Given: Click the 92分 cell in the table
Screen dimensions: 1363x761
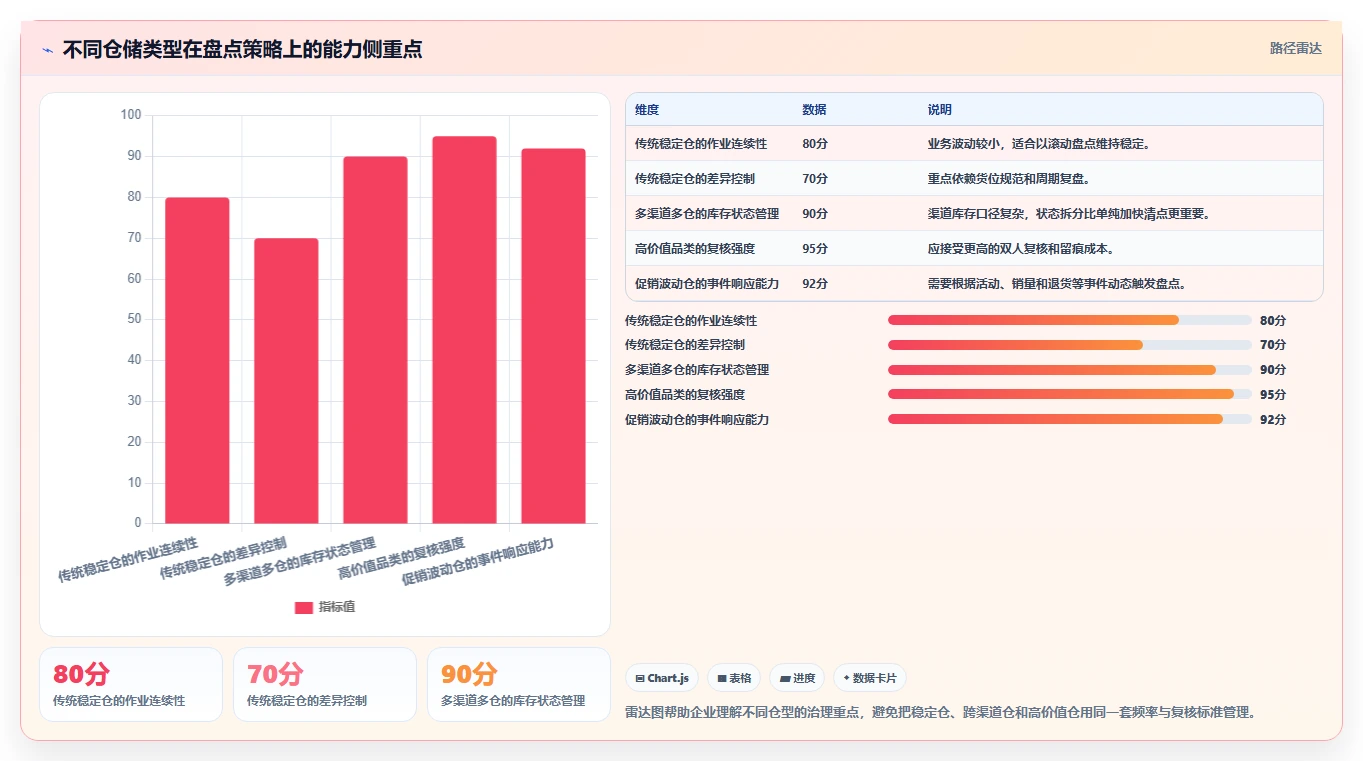Looking at the screenshot, I should click(x=815, y=283).
